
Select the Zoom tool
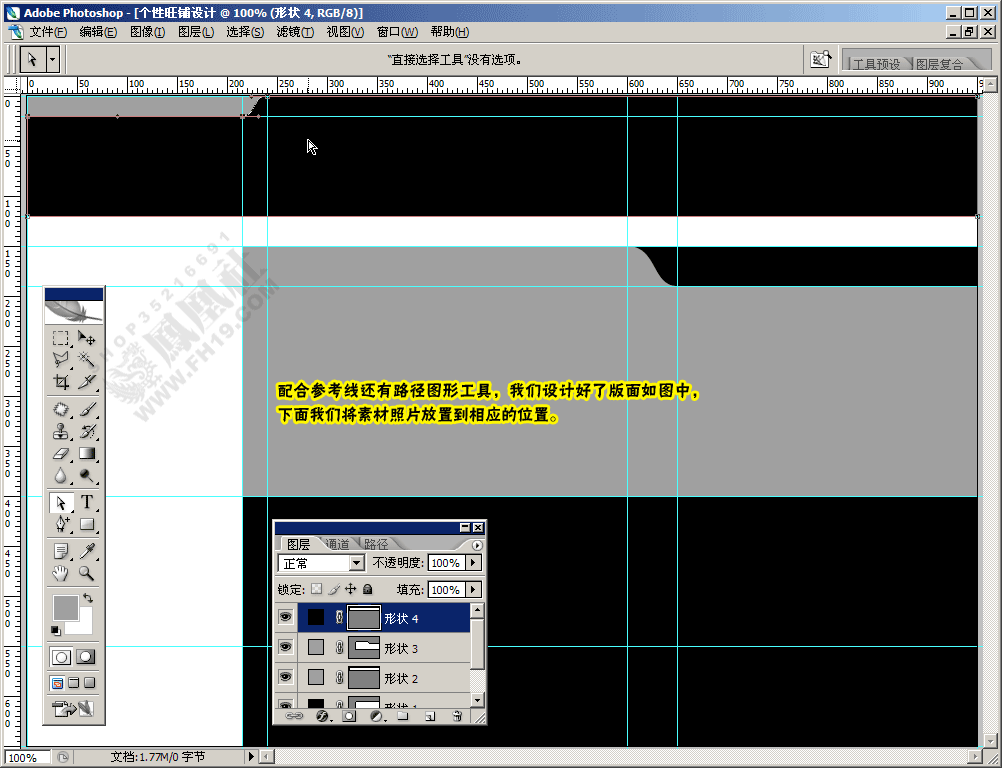pos(86,573)
